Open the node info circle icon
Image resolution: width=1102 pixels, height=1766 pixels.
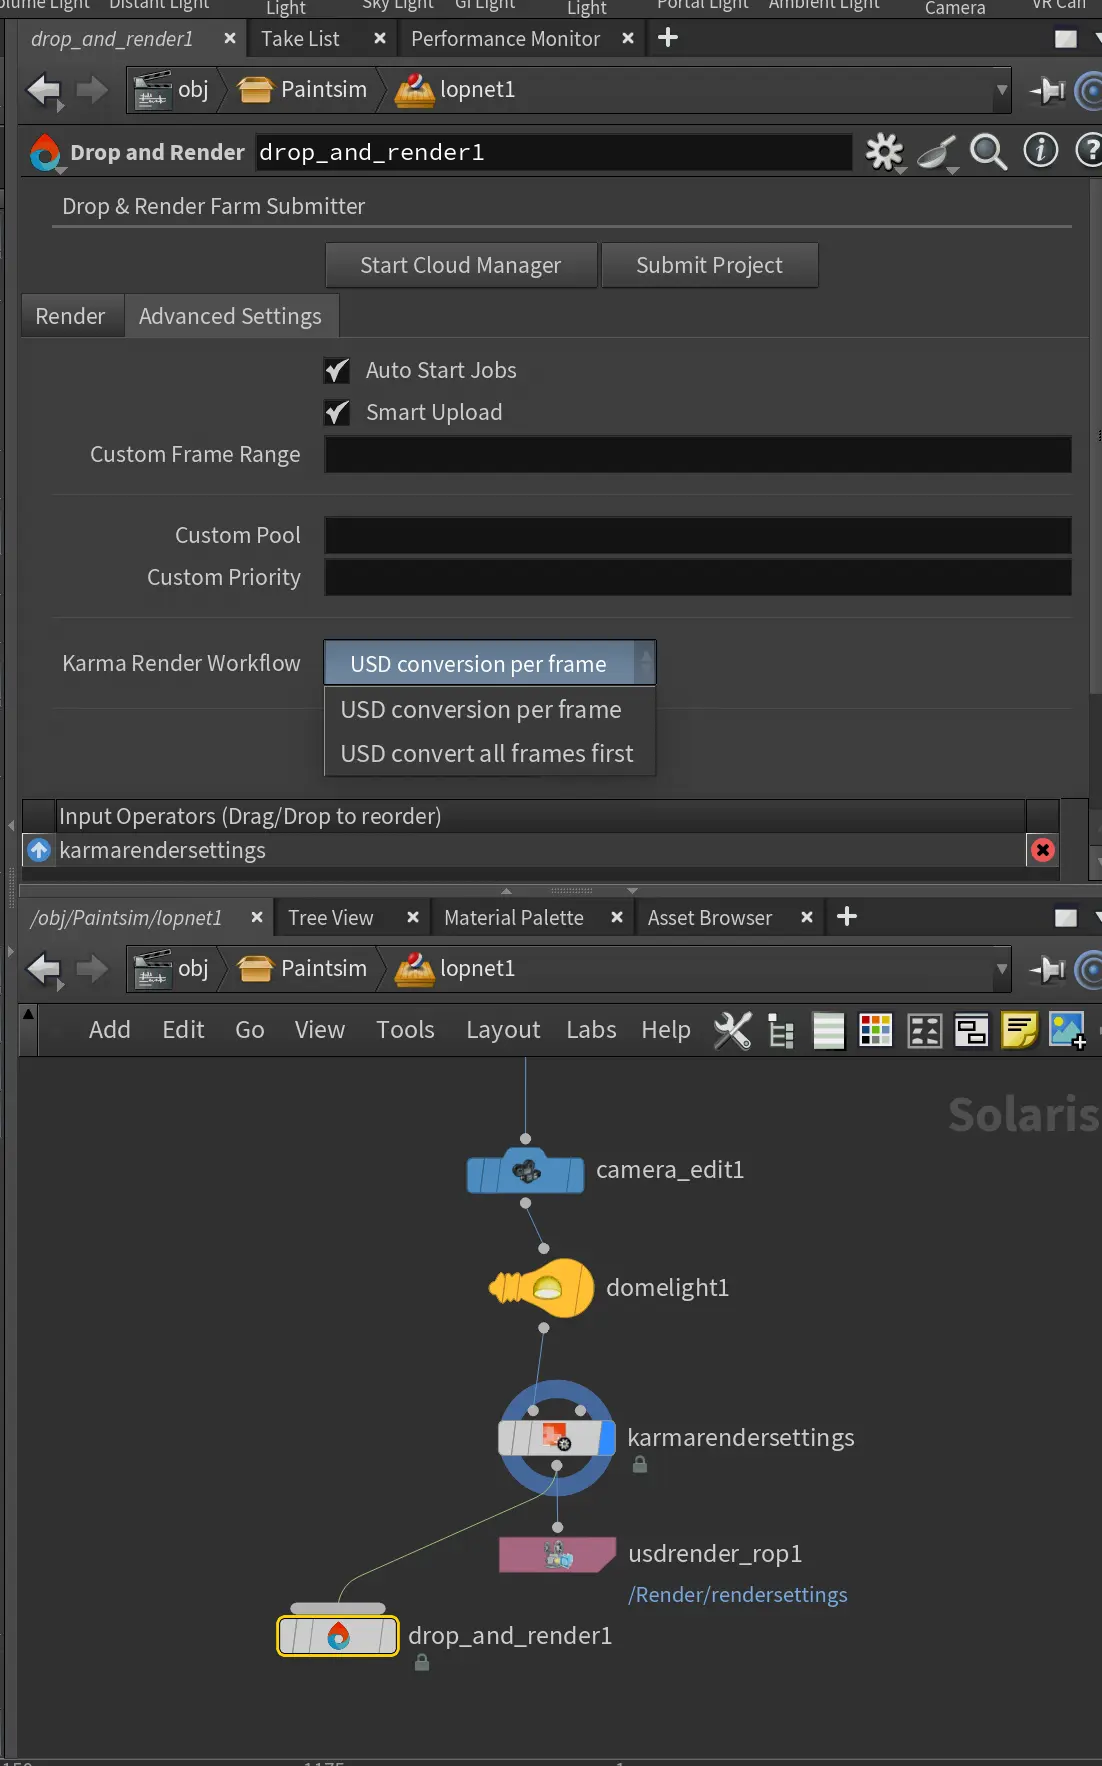coord(1040,151)
